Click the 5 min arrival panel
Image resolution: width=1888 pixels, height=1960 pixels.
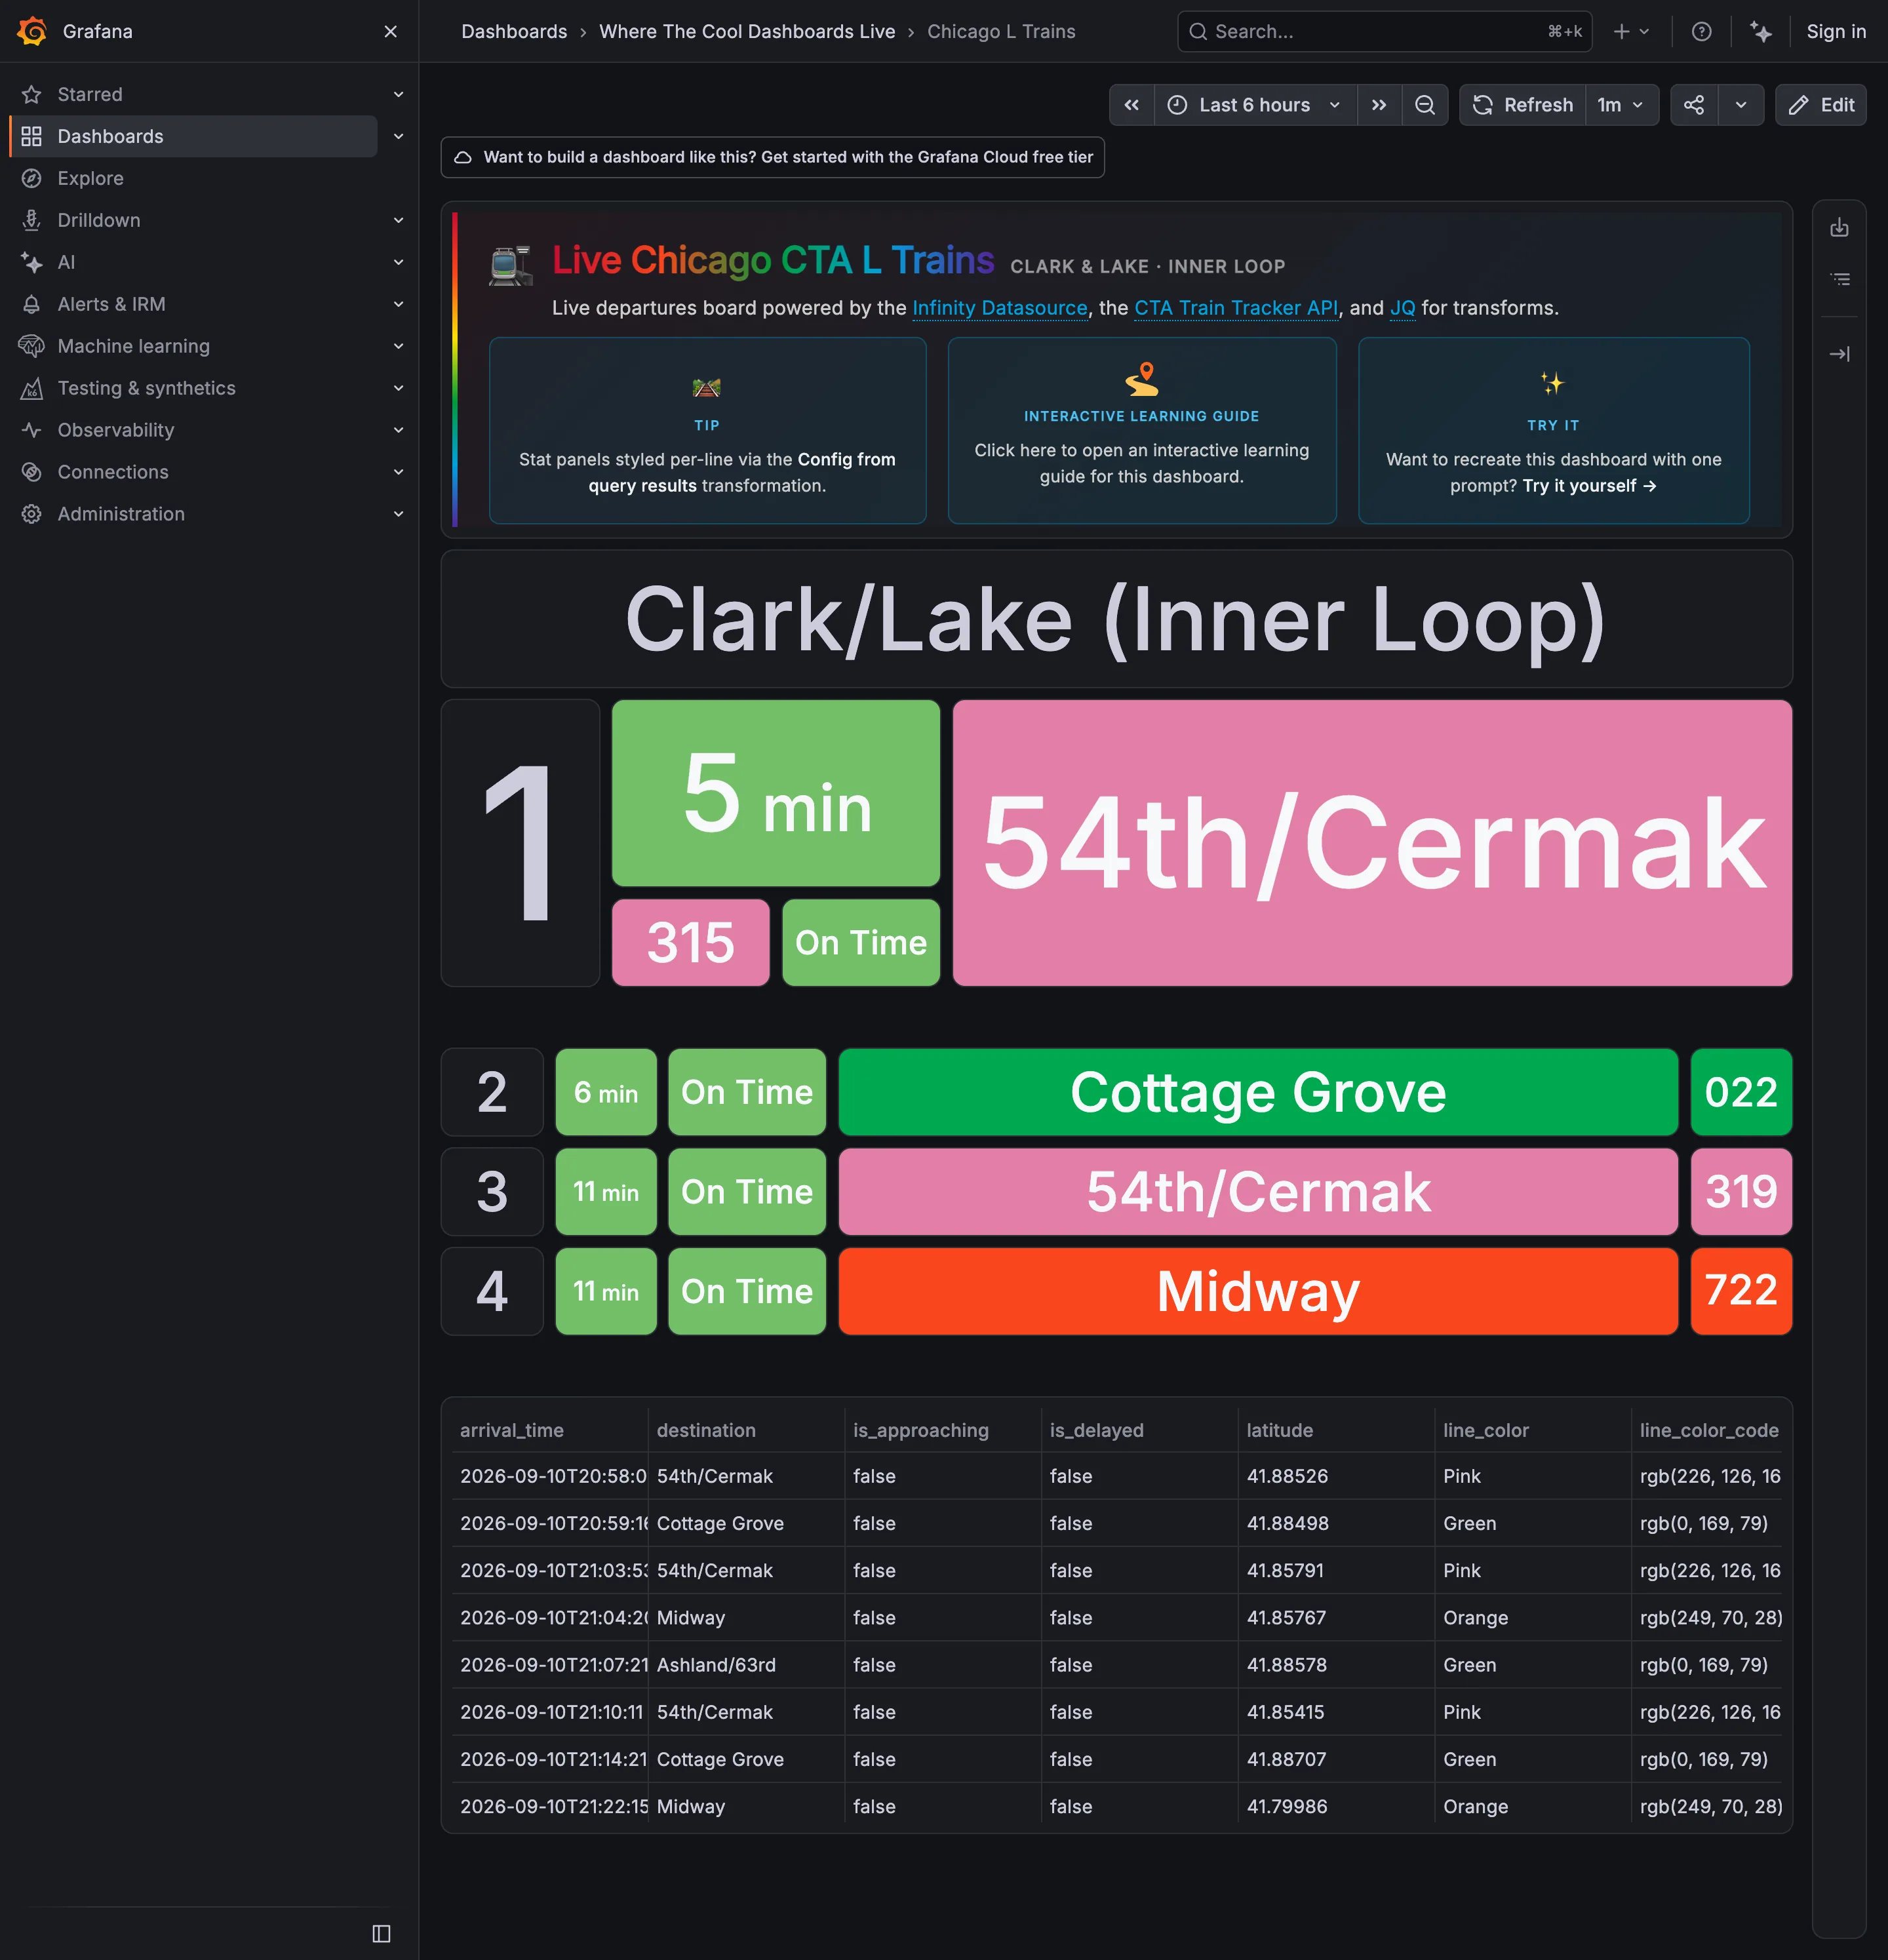[x=776, y=793]
